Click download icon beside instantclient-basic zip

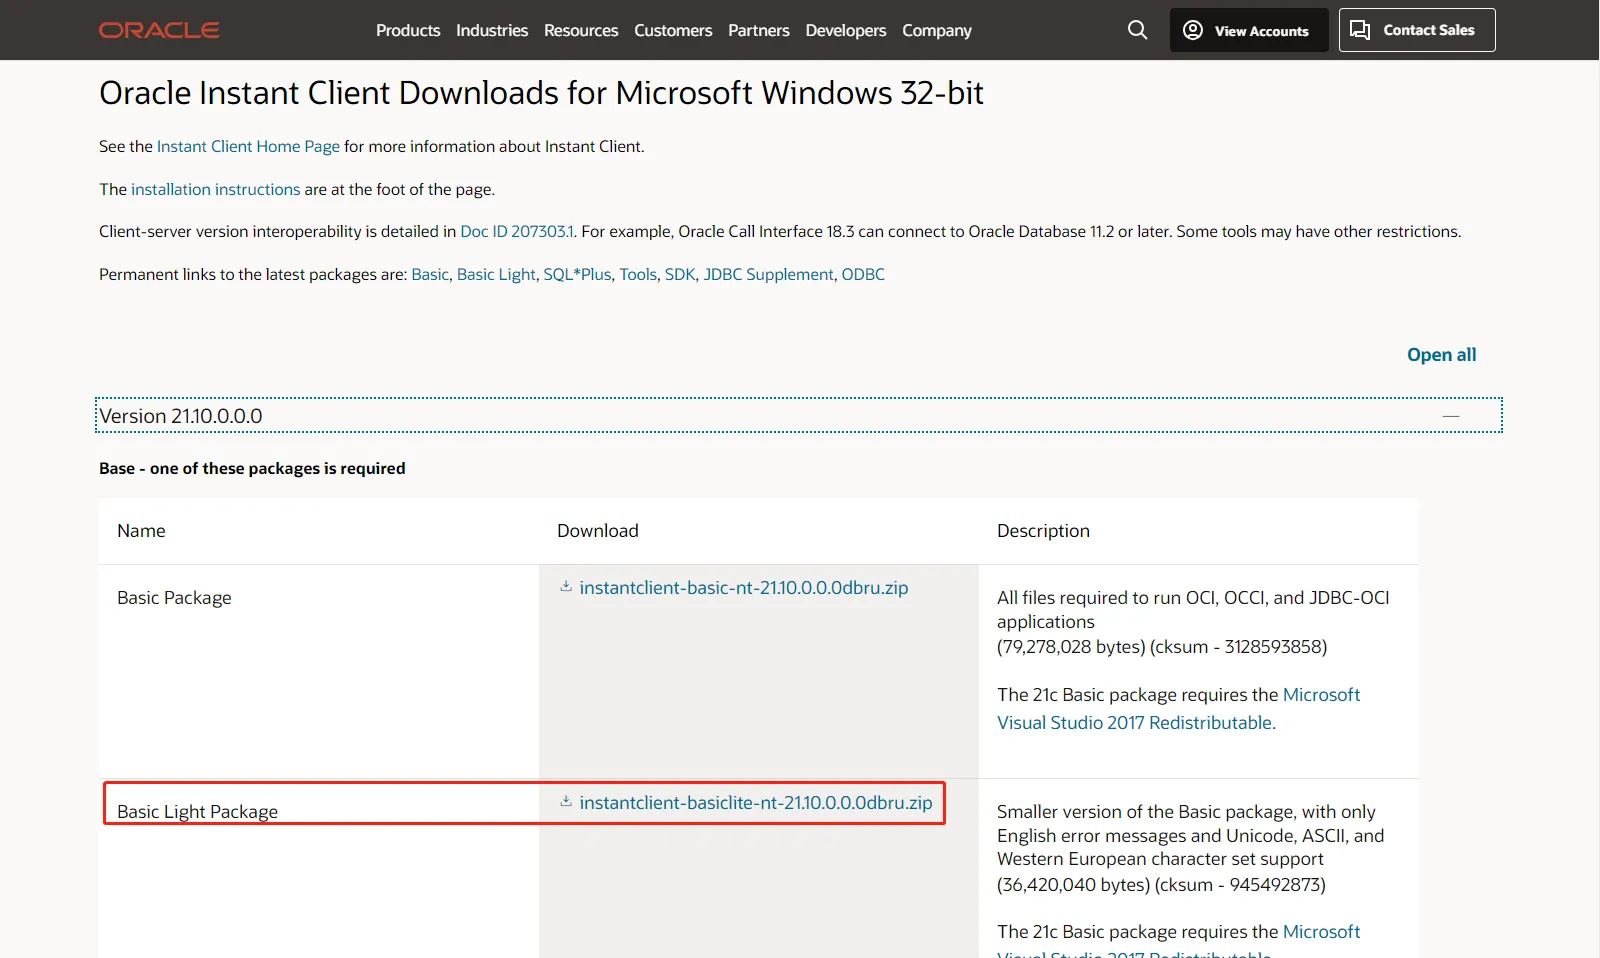pyautogui.click(x=566, y=587)
